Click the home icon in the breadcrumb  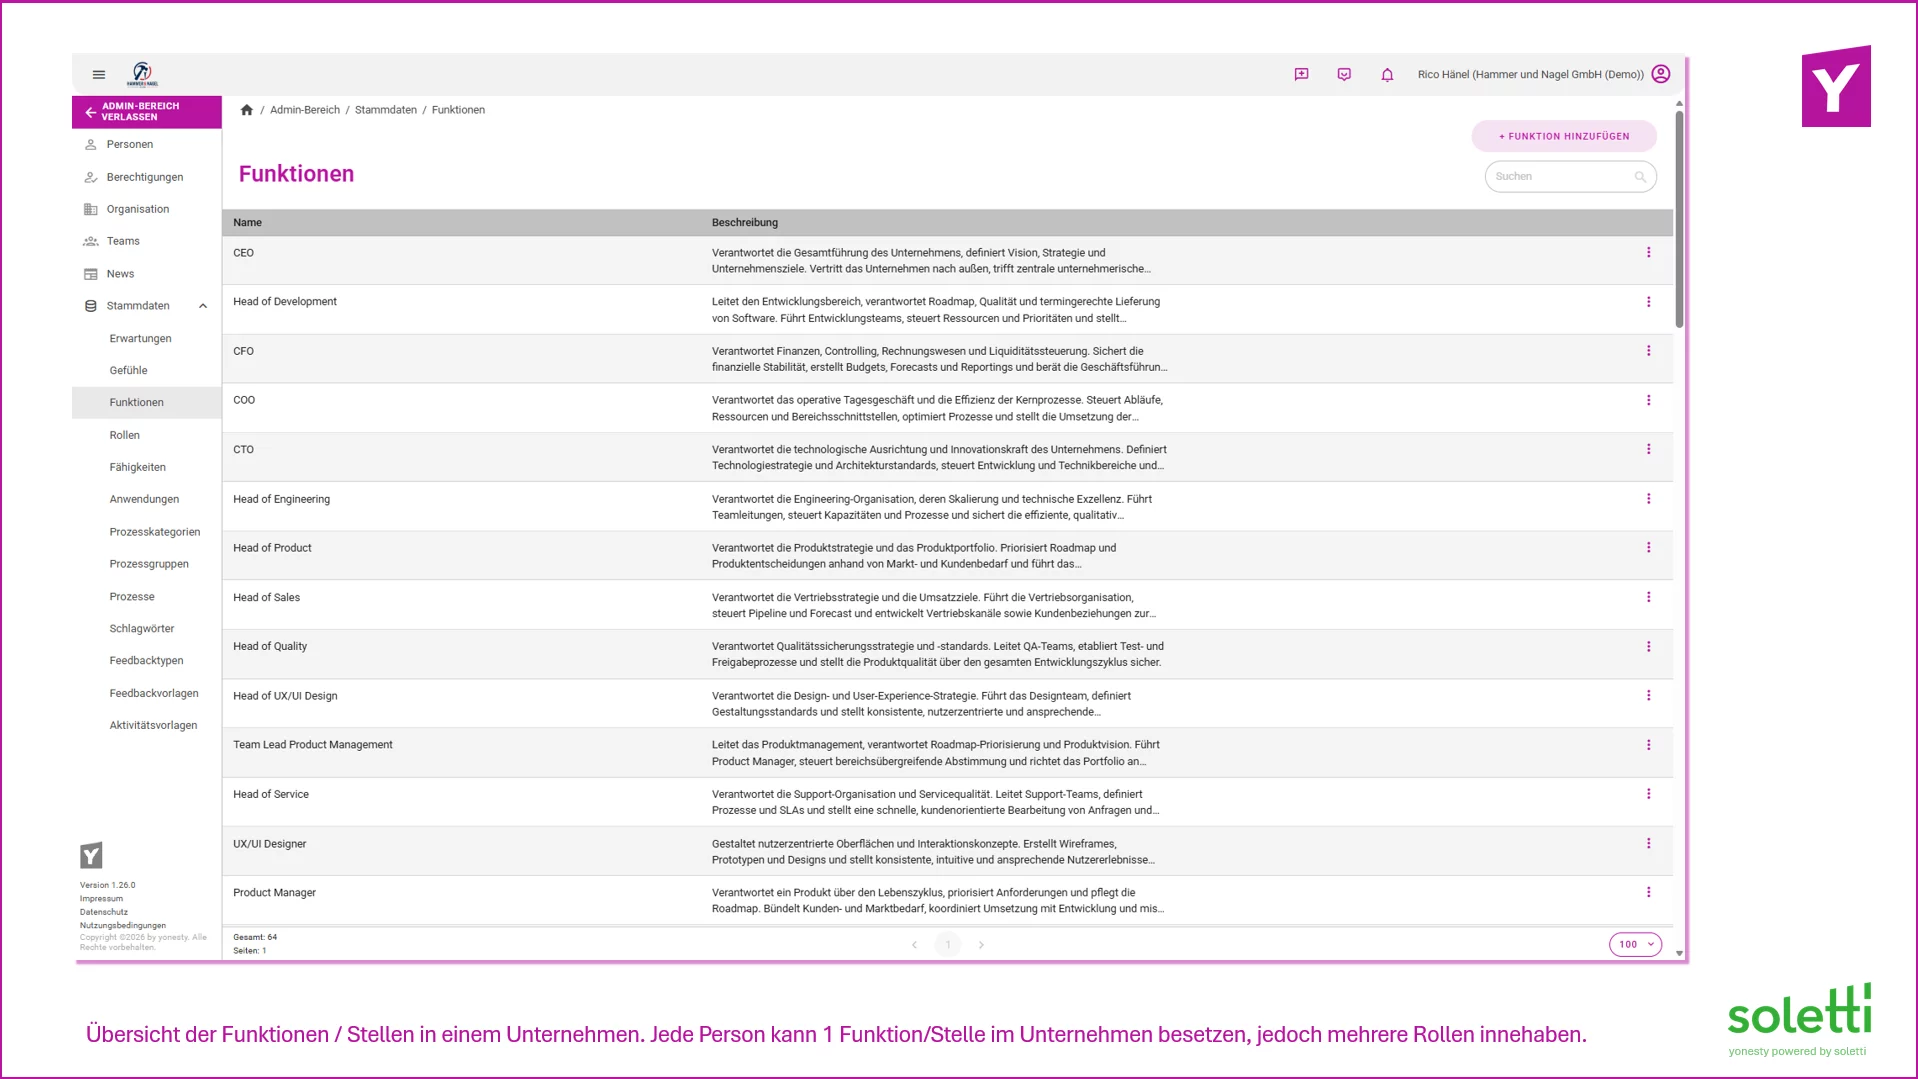click(x=247, y=110)
